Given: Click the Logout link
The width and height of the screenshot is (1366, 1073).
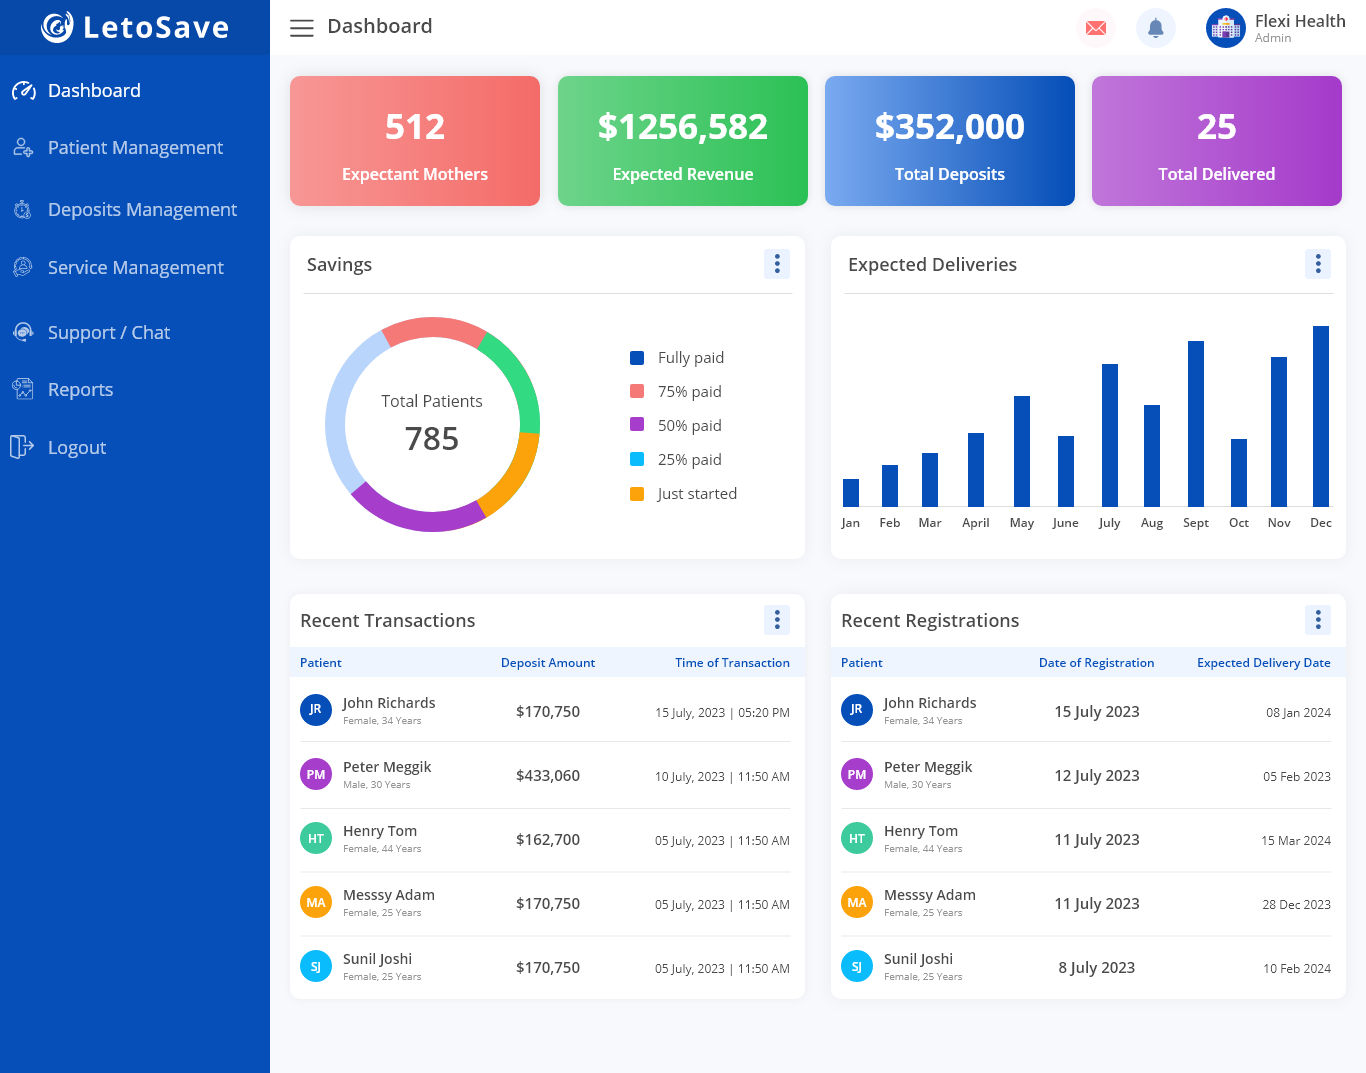Looking at the screenshot, I should pyautogui.click(x=77, y=448).
